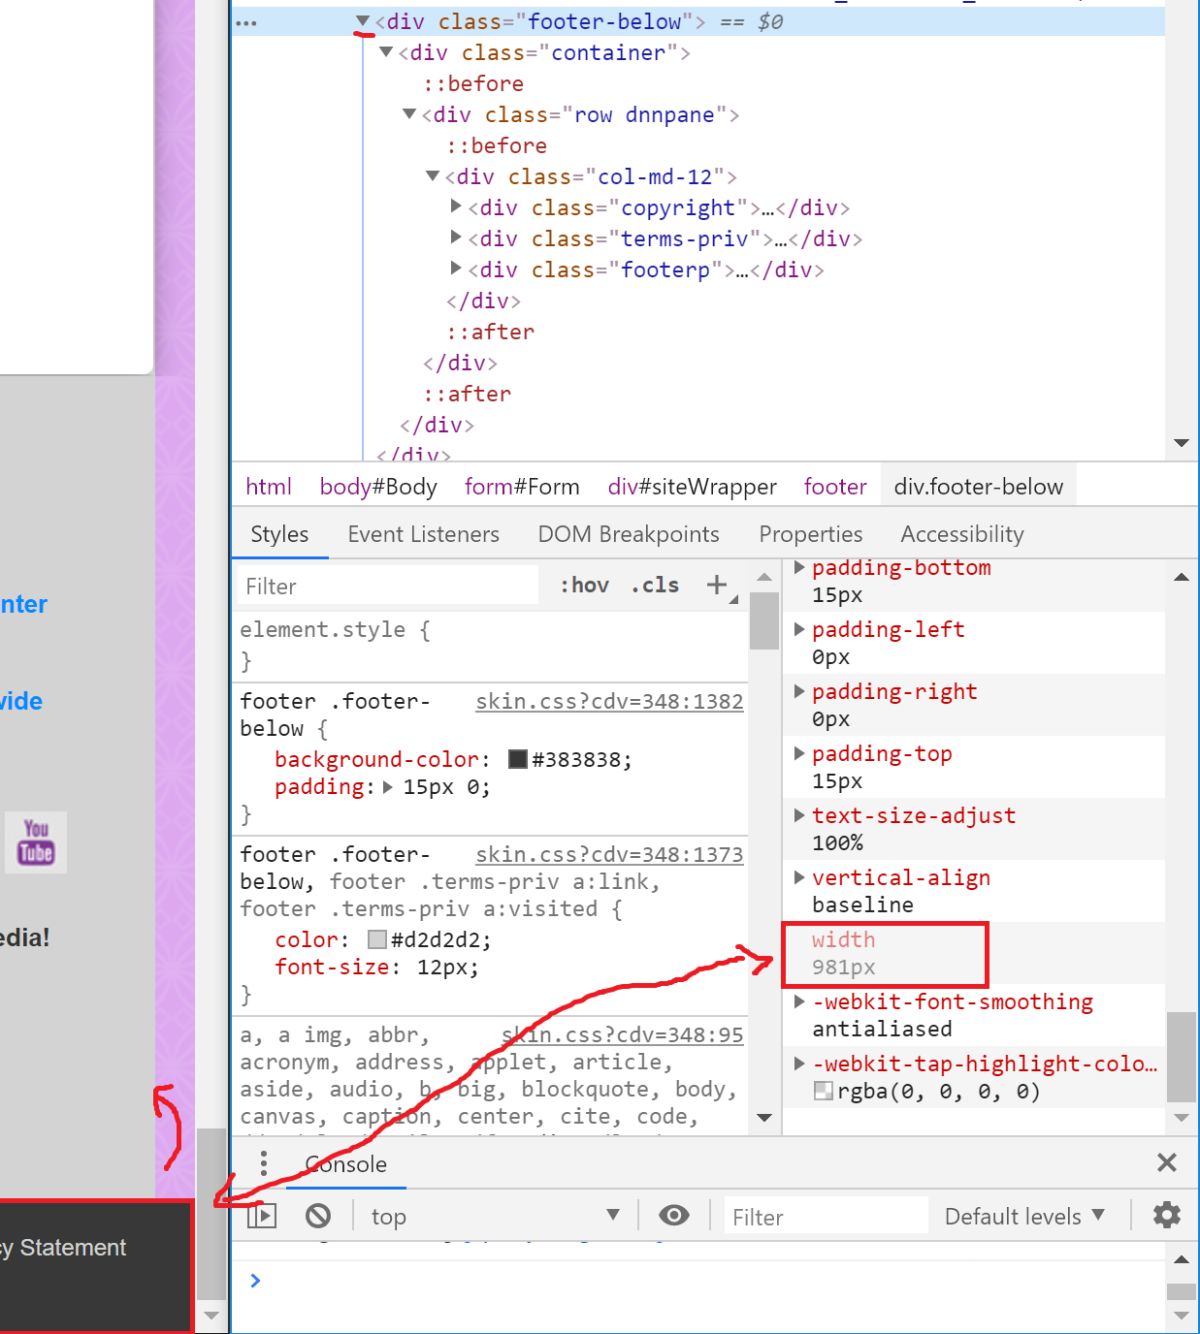Expand the padding-left computed property
The image size is (1200, 1334).
pos(799,629)
